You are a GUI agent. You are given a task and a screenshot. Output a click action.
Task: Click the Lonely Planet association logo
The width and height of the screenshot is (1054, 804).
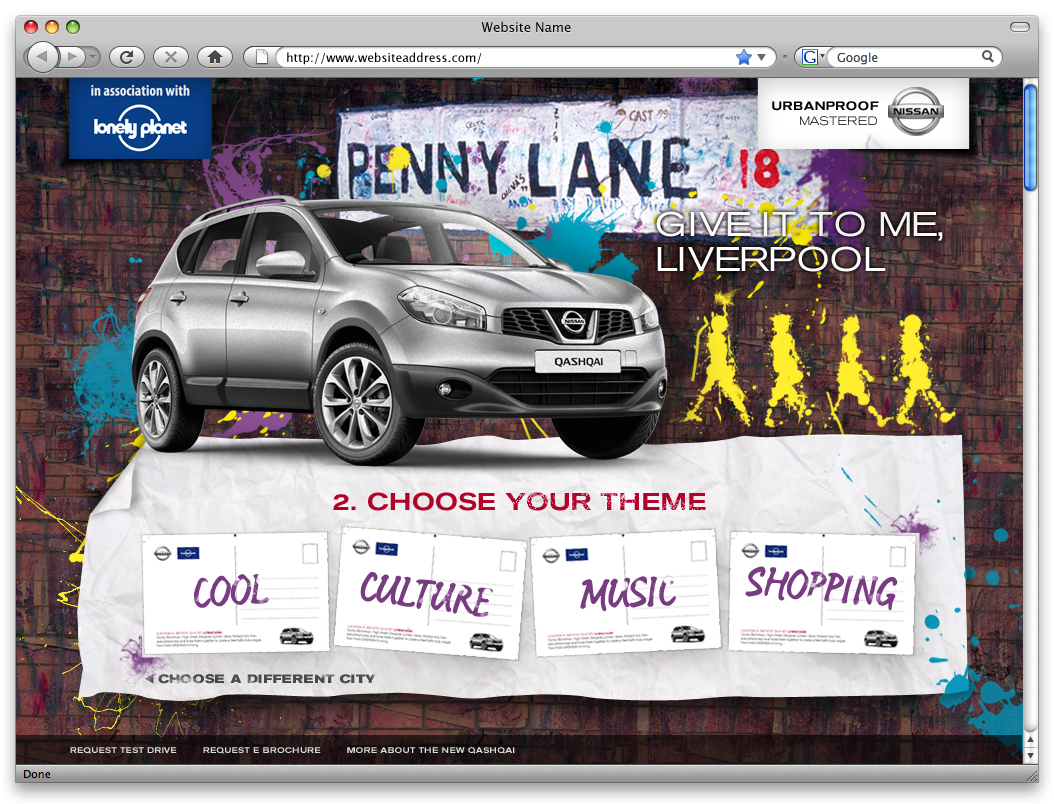tap(140, 118)
